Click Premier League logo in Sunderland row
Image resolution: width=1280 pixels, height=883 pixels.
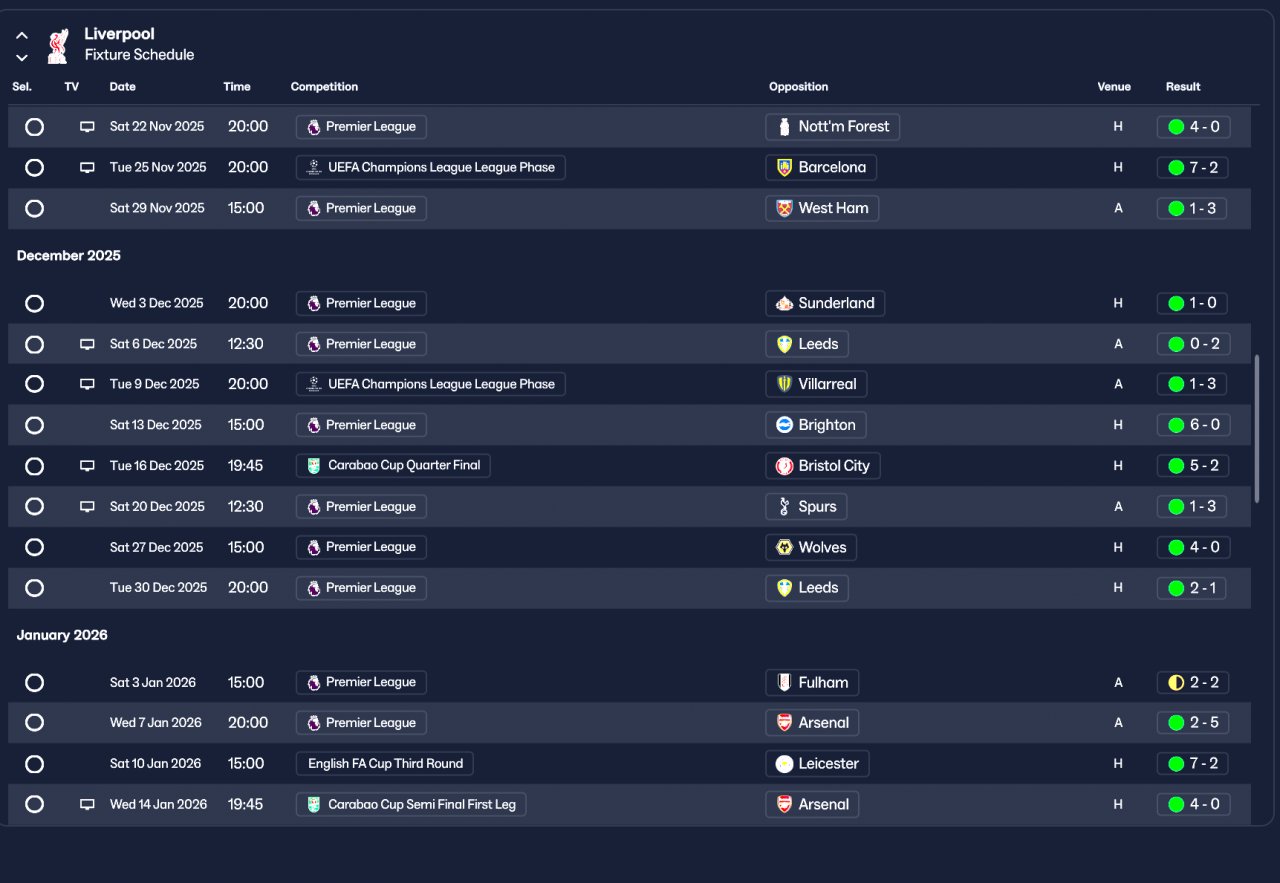[314, 303]
